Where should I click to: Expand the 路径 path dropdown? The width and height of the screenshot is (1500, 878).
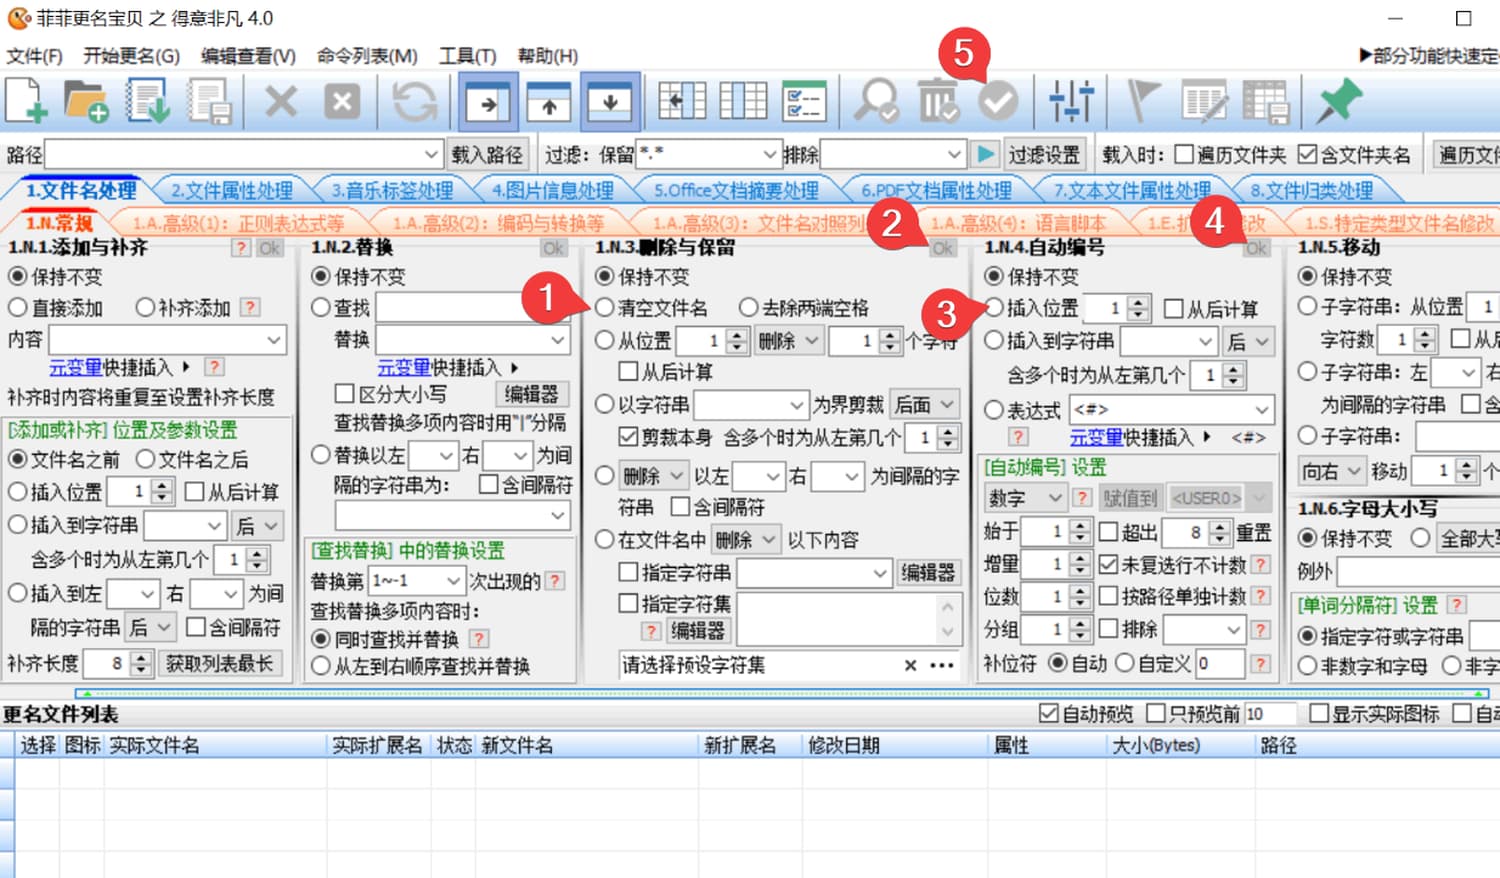[x=431, y=154]
